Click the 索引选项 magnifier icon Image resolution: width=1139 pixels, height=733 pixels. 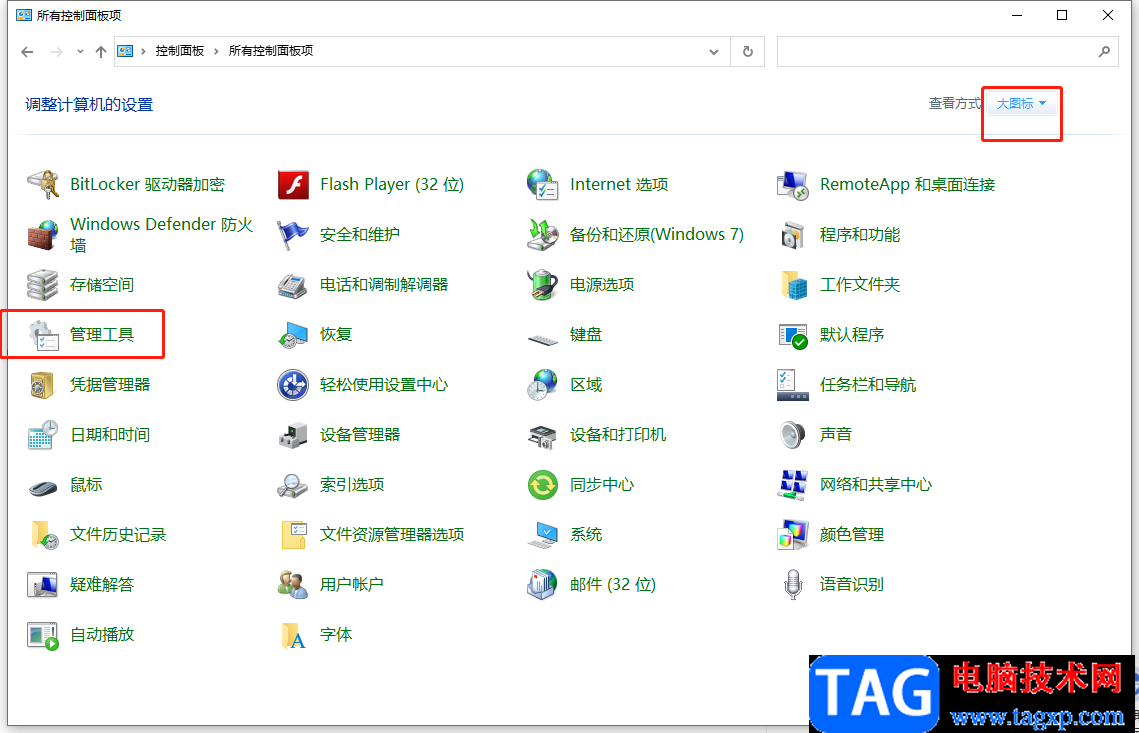pos(293,485)
